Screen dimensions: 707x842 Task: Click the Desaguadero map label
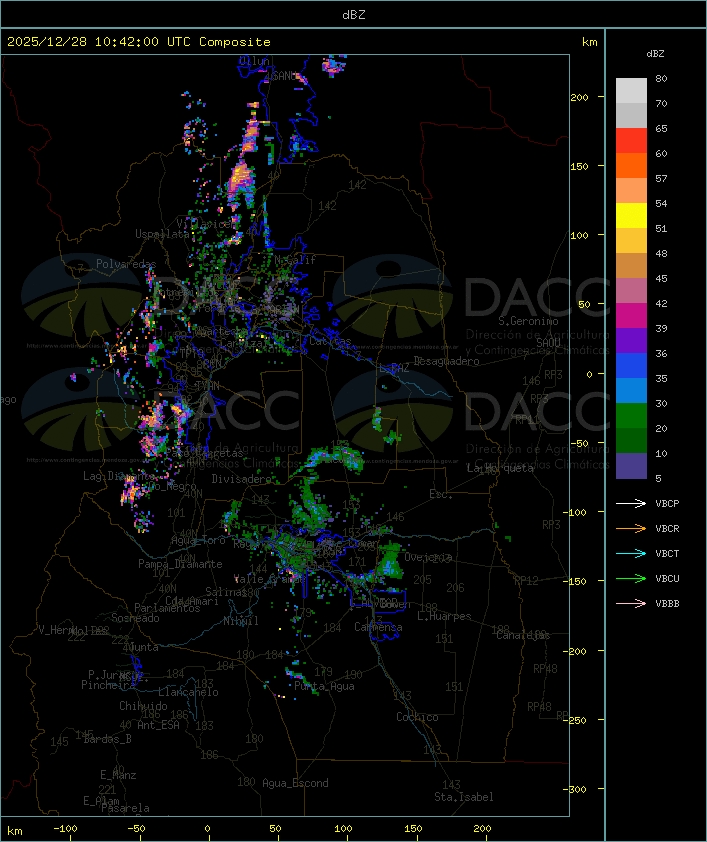(446, 361)
